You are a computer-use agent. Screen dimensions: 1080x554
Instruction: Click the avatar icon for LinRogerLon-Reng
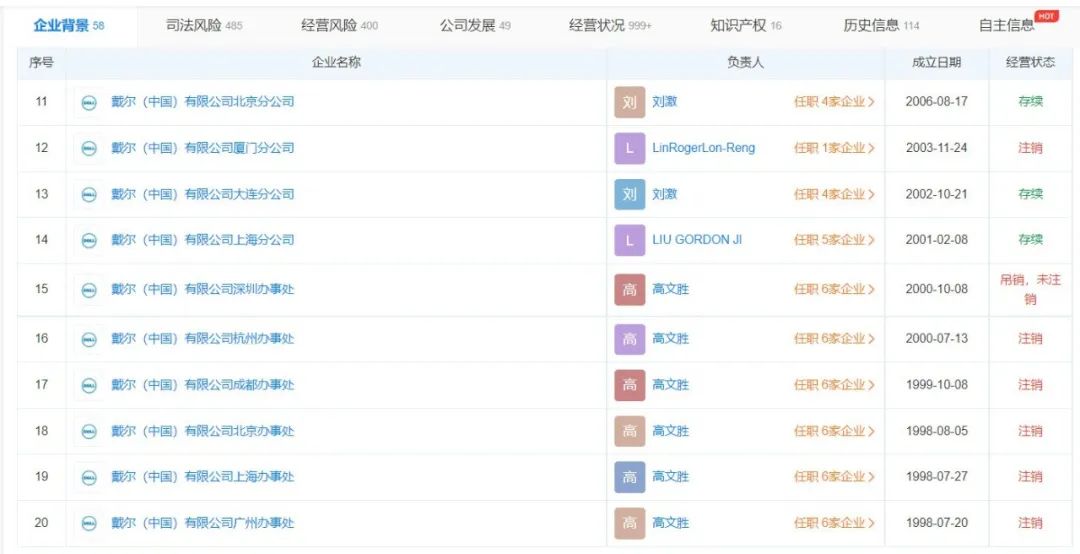[x=630, y=148]
